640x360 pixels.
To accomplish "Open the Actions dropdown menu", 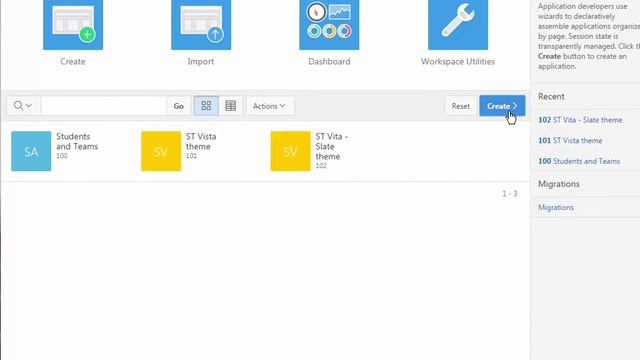I will tap(269, 106).
